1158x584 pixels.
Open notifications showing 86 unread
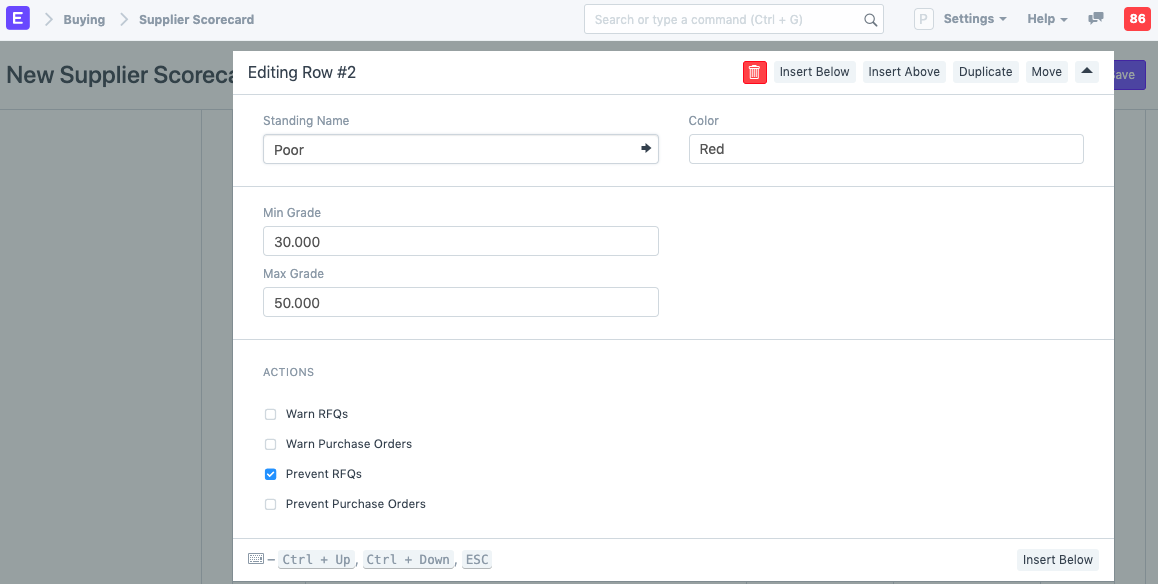1137,18
